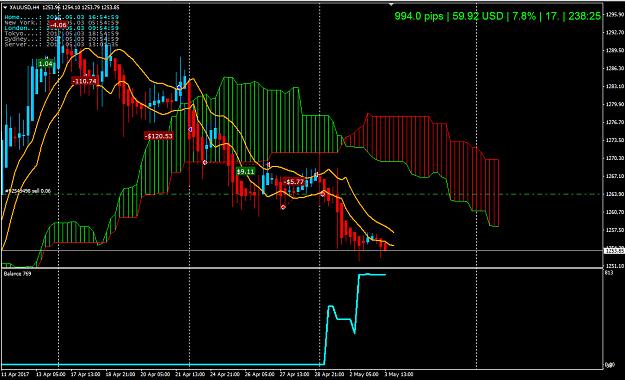Click the 21 Apr 13:00 time axis label

pos(190,374)
